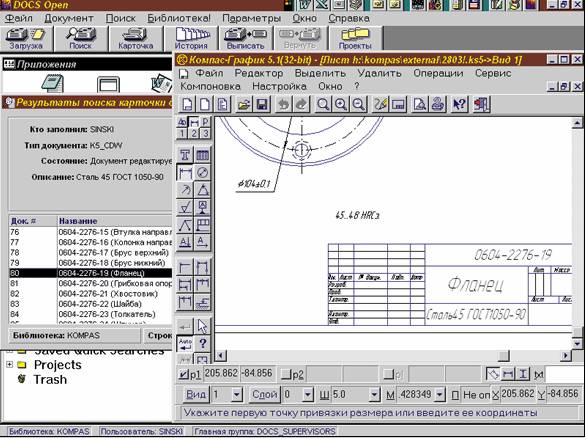
Task: Click the zoom-out magnifier with minus
Action: coord(359,104)
